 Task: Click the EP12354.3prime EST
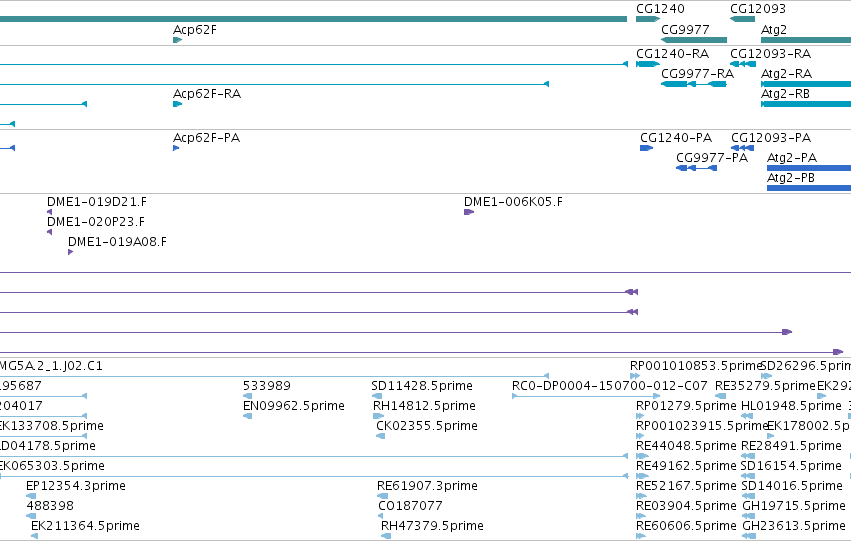(31, 496)
